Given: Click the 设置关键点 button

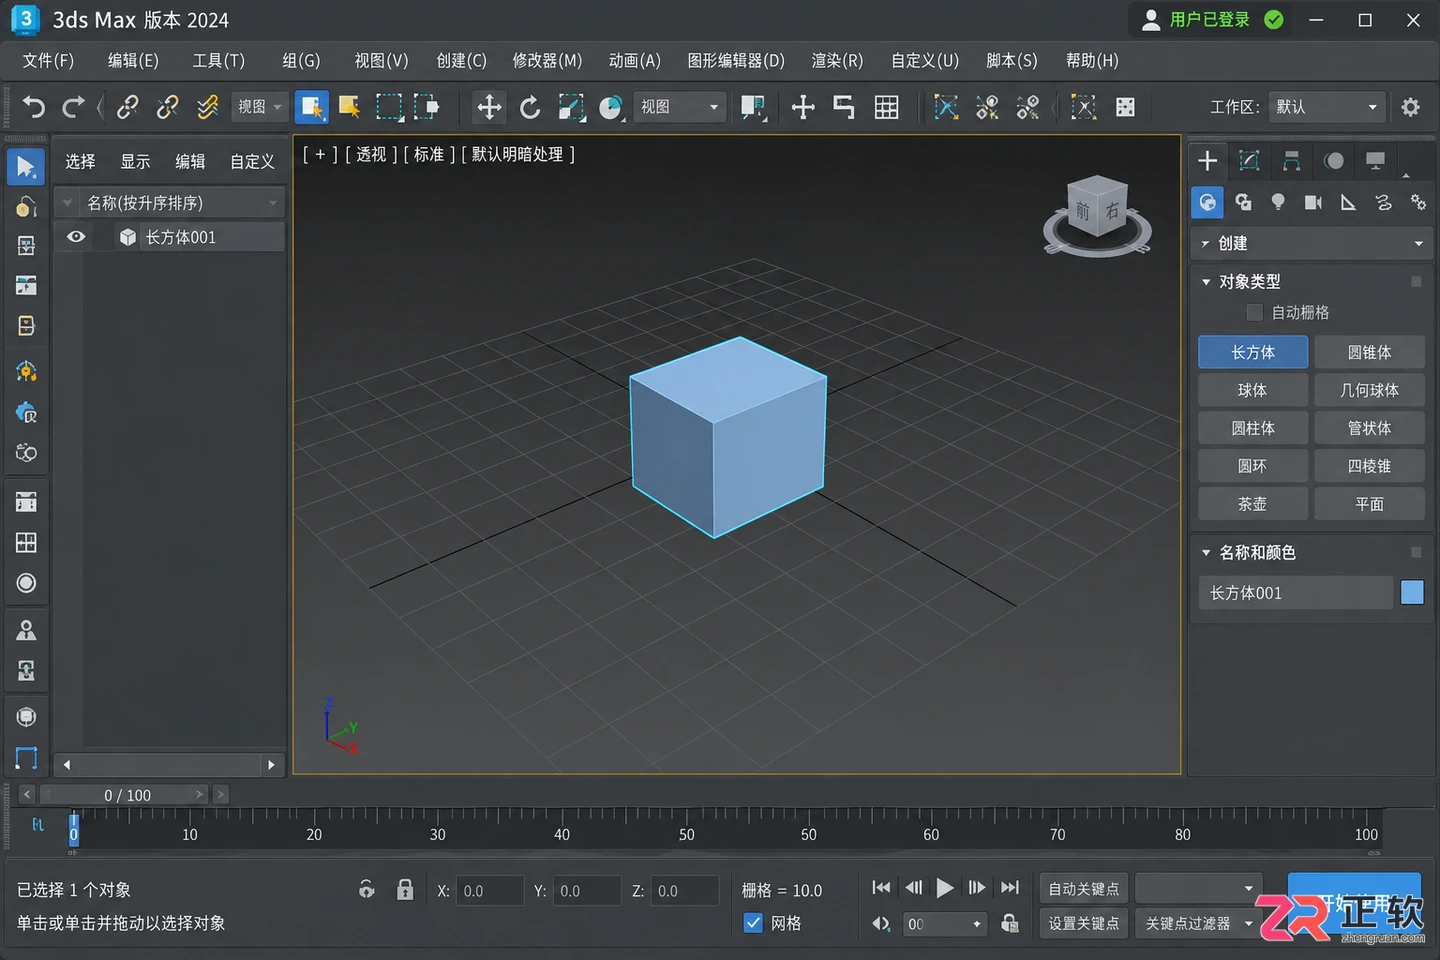Looking at the screenshot, I should coord(1083,923).
